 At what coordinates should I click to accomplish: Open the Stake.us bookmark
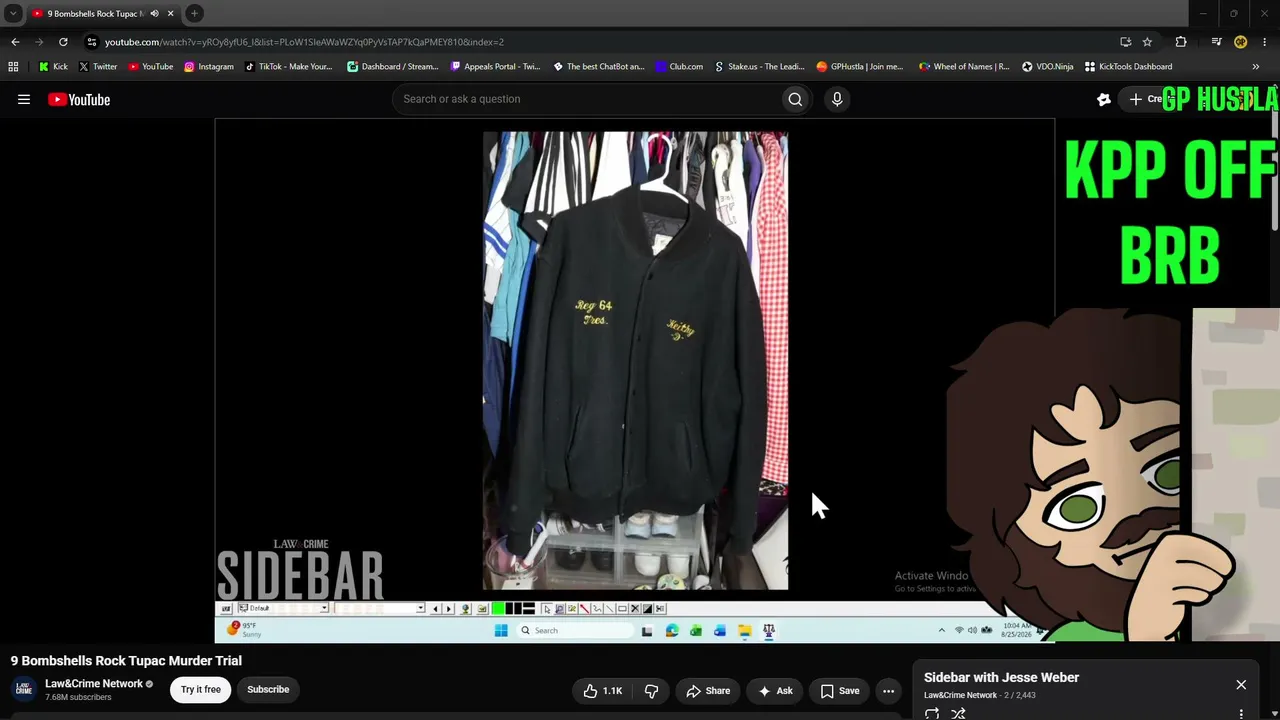click(x=760, y=67)
